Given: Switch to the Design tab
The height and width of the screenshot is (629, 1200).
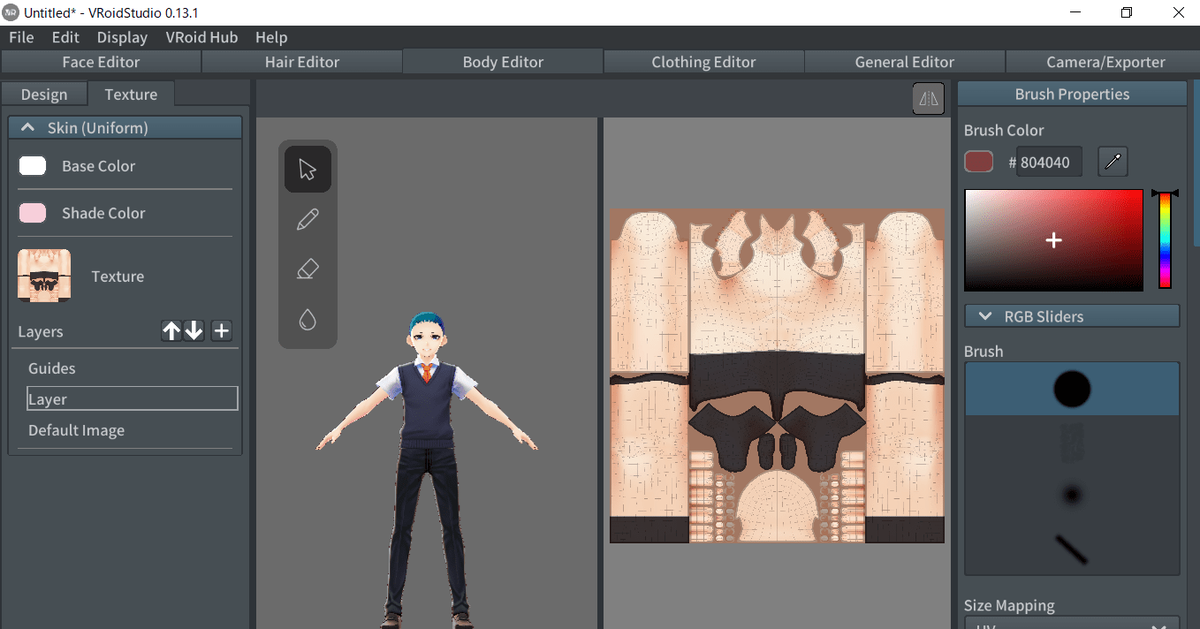Looking at the screenshot, I should [44, 94].
